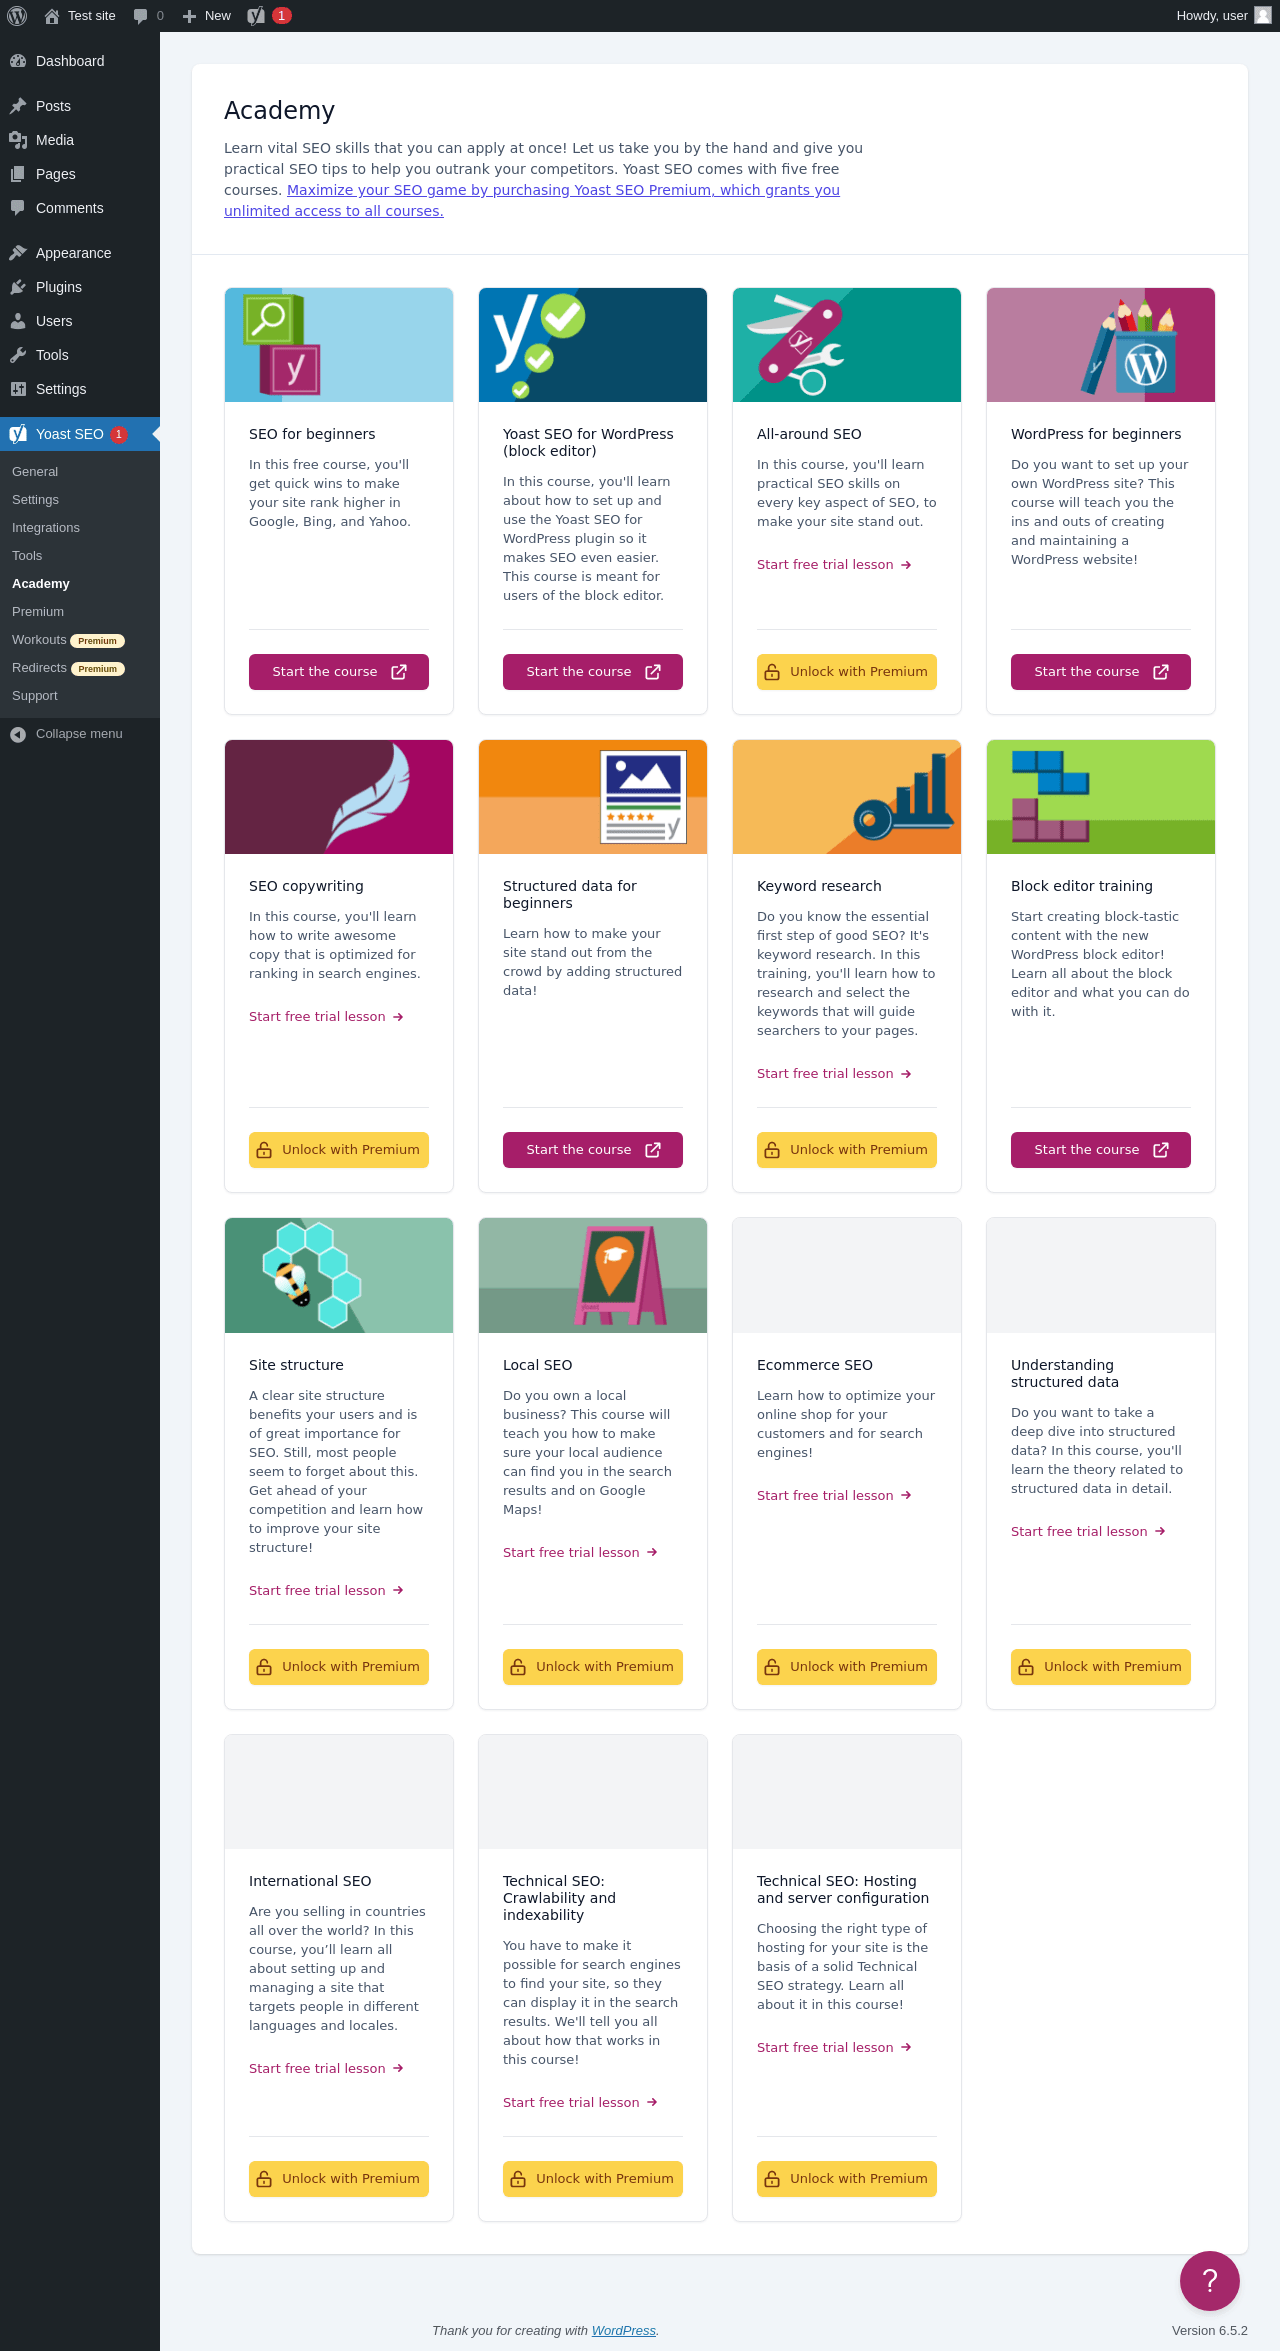
Task: Follow the Yoast SEO Premium purchase link
Action: click(x=532, y=200)
